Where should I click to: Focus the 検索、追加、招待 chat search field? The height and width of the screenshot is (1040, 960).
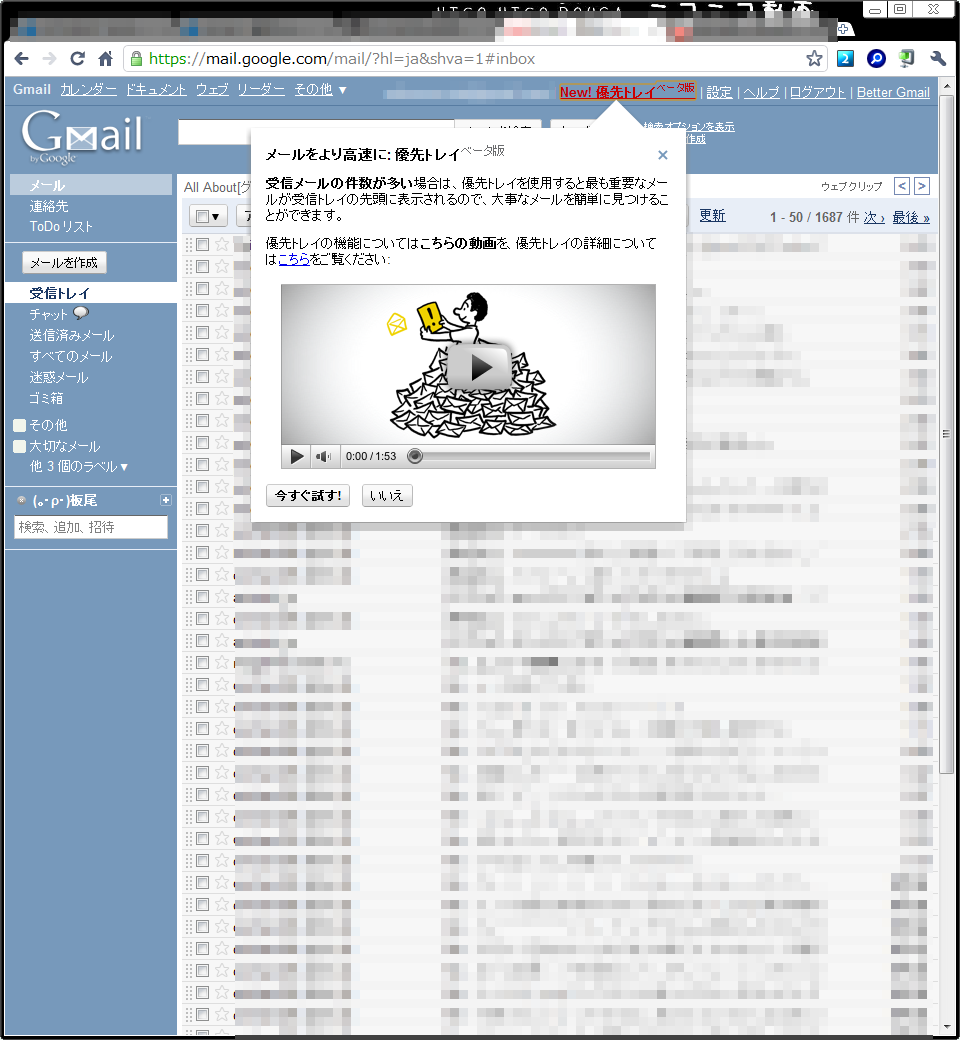[x=91, y=527]
